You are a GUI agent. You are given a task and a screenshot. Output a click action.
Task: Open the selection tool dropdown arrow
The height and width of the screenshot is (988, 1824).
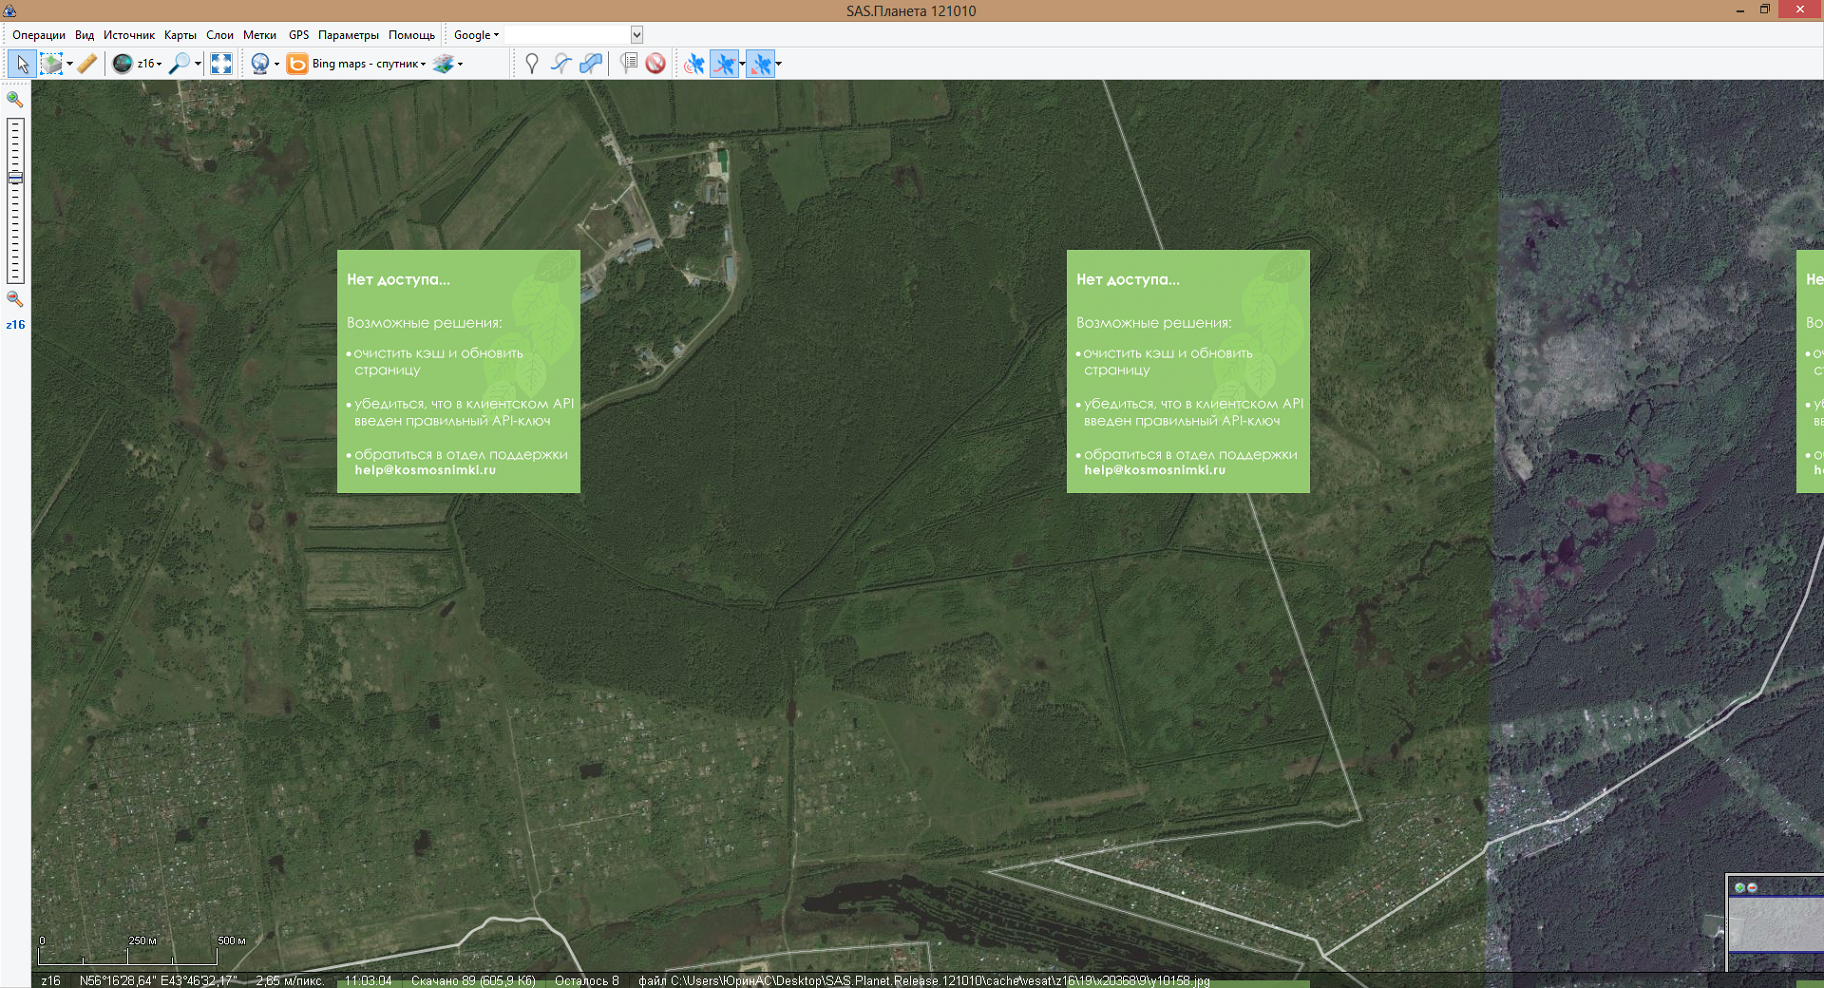click(x=69, y=64)
